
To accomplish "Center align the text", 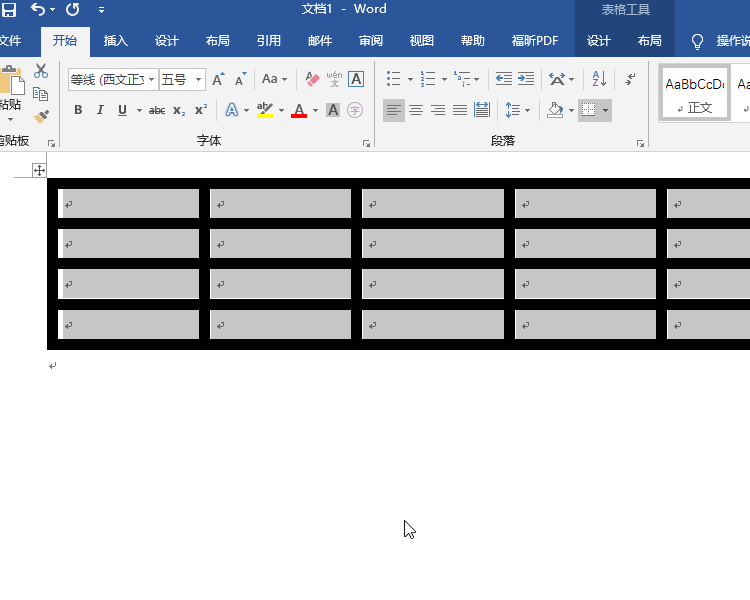I will tap(416, 111).
